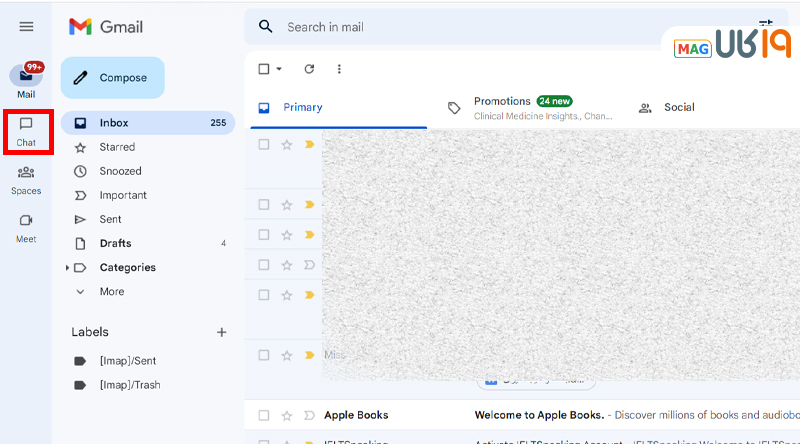
Task: Open Meet in the left sidebar
Action: [x=26, y=227]
